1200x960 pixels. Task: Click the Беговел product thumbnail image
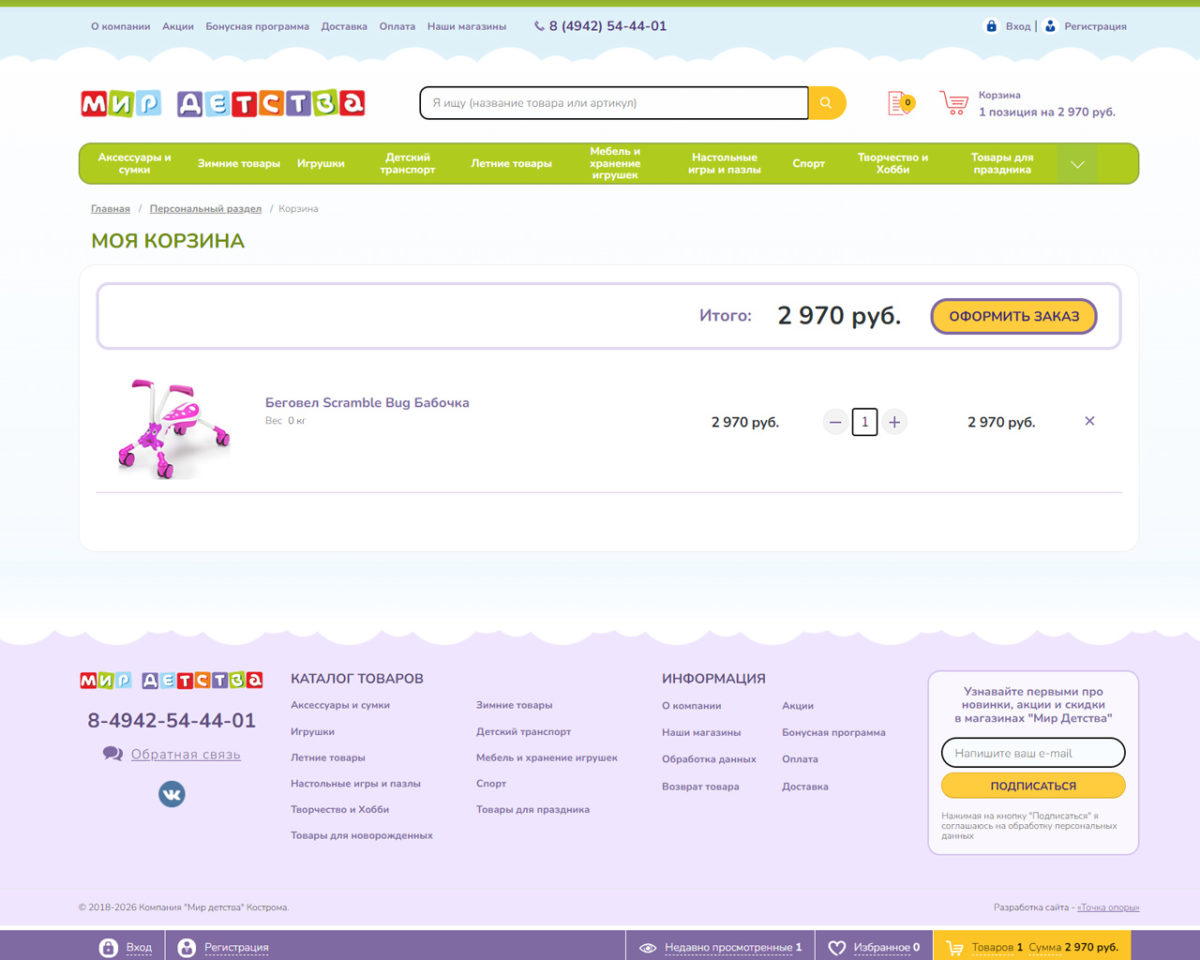[x=174, y=427]
